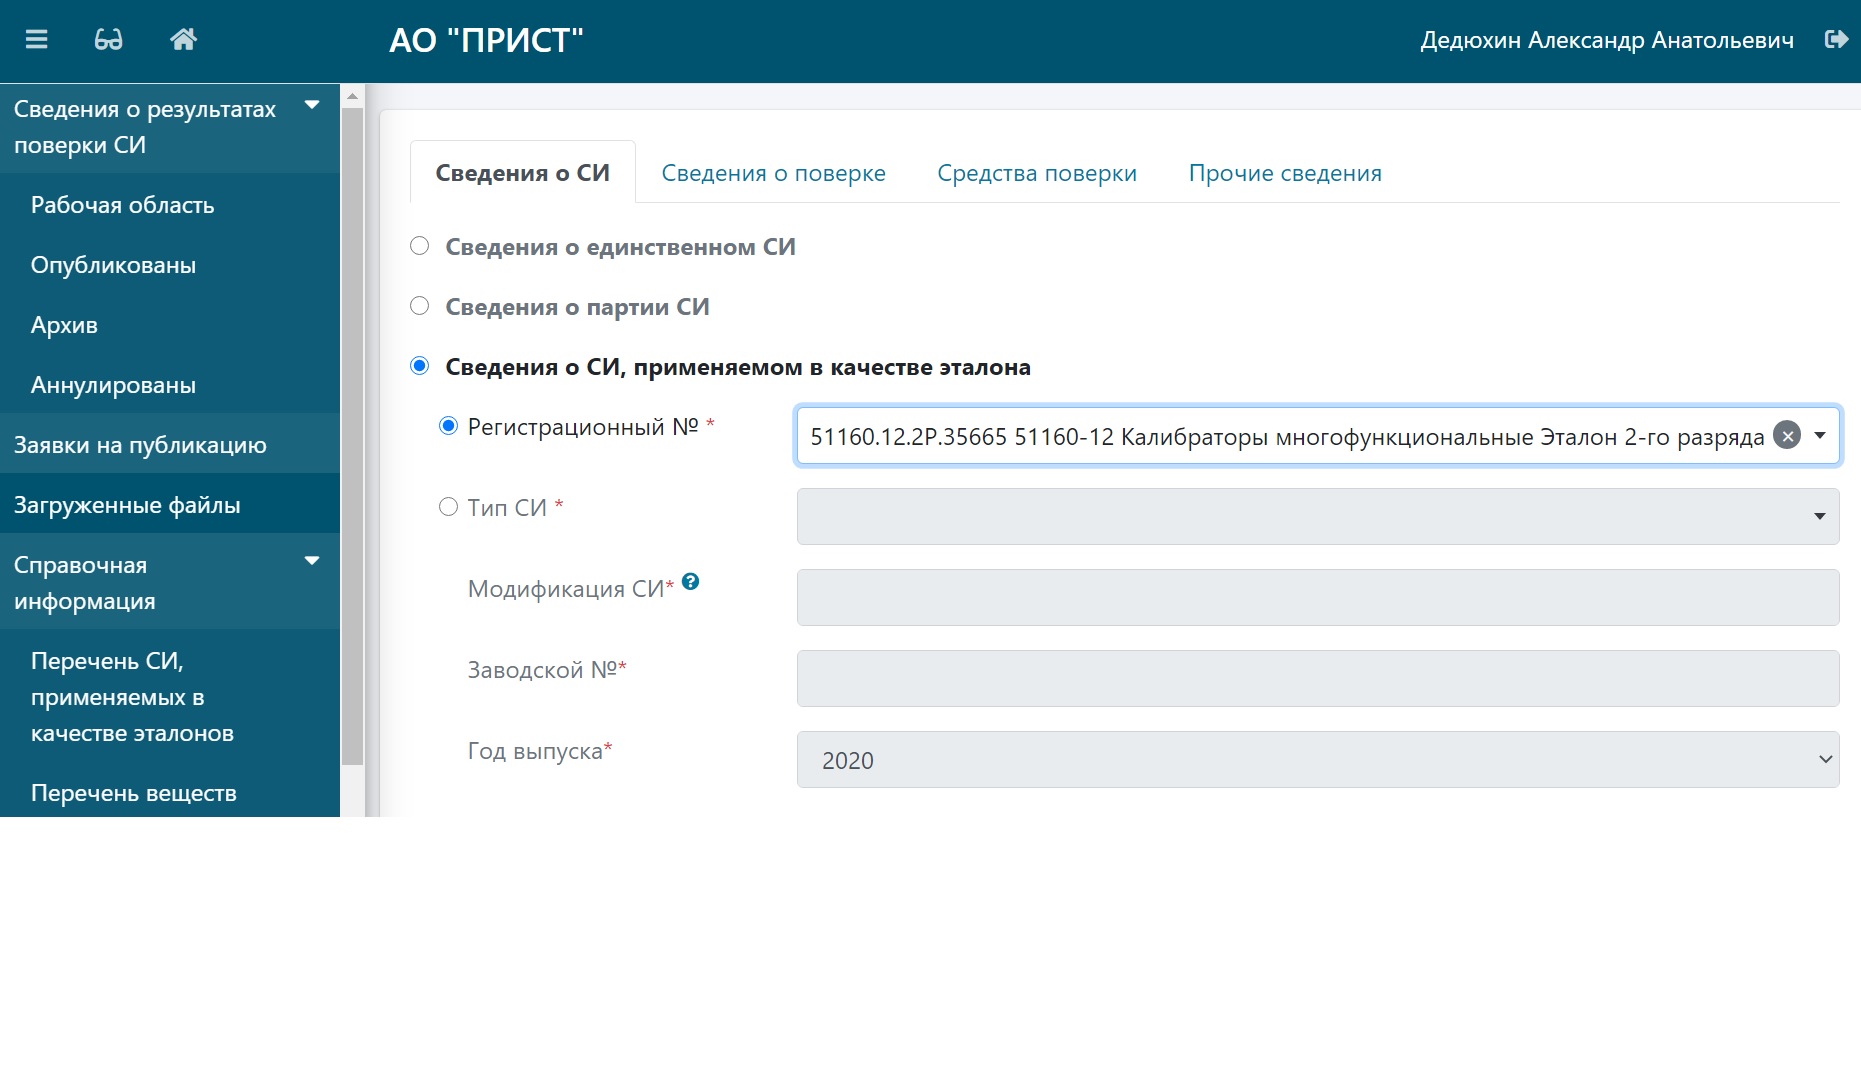1861x1089 pixels.
Task: Switch to Сведения о поверке tab
Action: [x=773, y=173]
